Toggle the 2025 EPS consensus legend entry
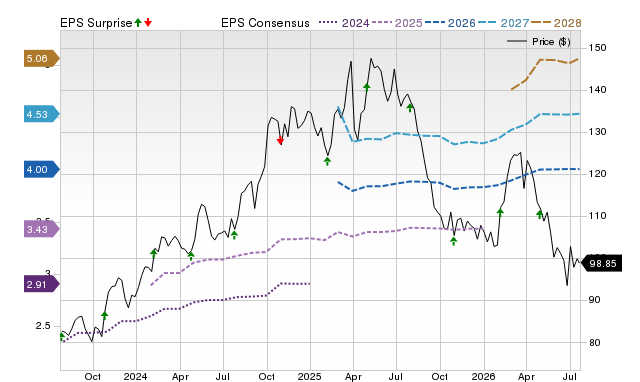The width and height of the screenshot is (640, 382). click(397, 23)
